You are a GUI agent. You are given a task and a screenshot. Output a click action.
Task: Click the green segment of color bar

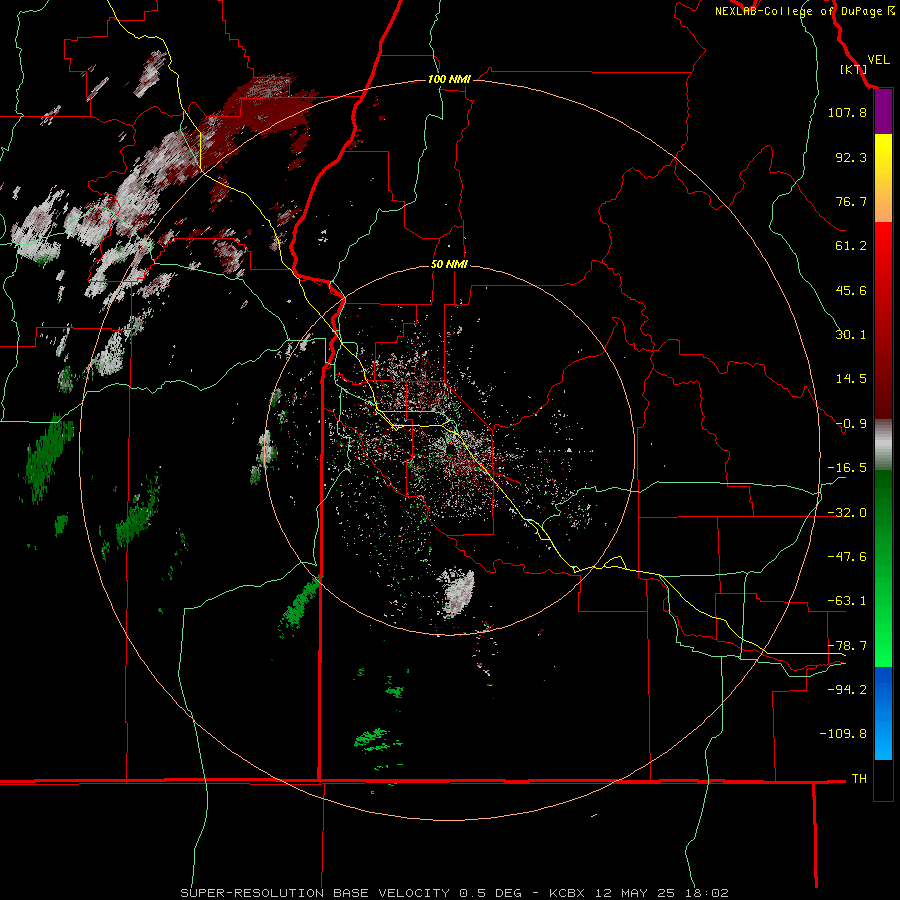[x=883, y=568]
